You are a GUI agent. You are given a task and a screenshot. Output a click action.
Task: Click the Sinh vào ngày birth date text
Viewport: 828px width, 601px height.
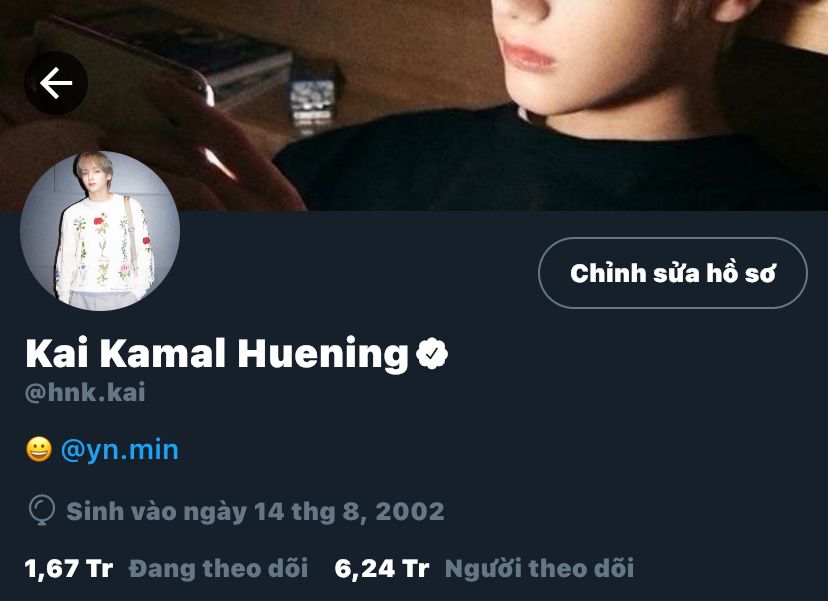pos(255,512)
